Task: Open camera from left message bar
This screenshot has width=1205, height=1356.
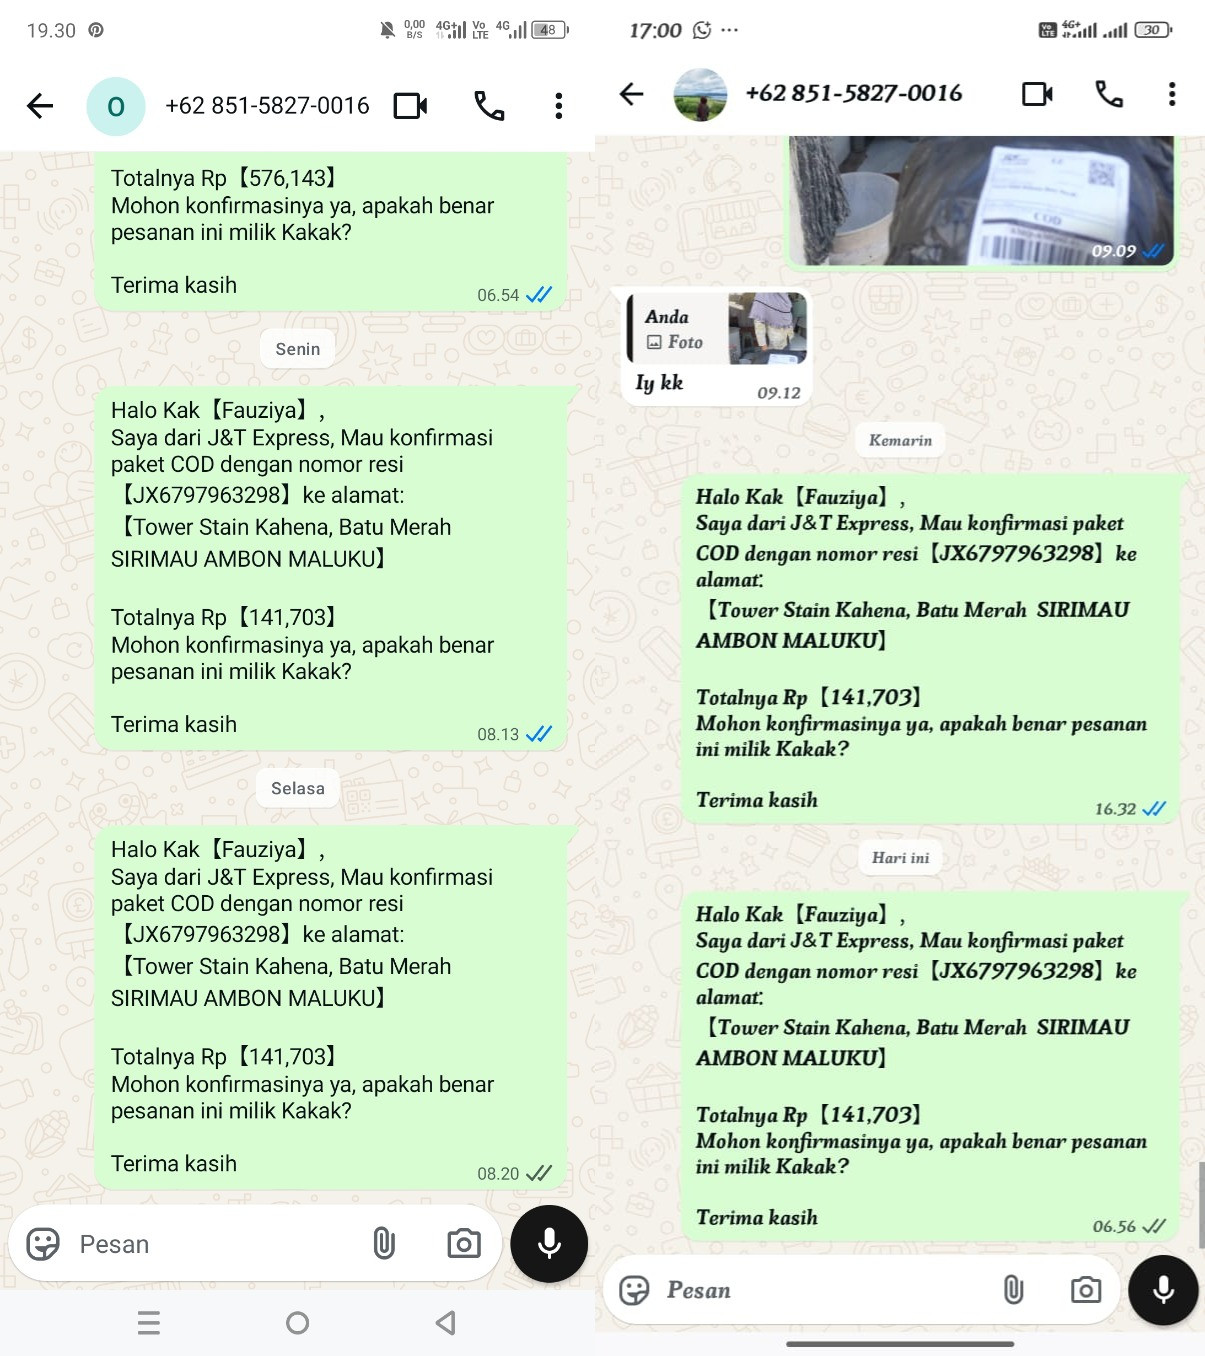Action: pyautogui.click(x=464, y=1244)
